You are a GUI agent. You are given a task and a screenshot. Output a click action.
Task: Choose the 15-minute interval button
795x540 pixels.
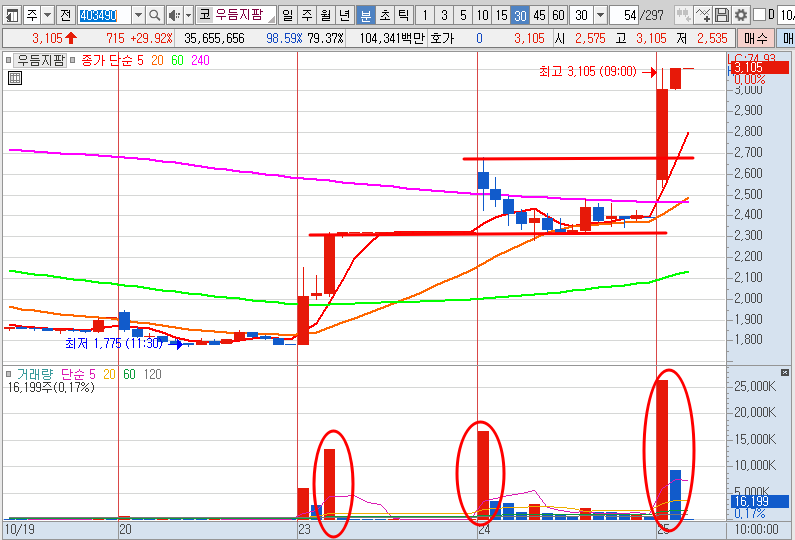[x=501, y=15]
